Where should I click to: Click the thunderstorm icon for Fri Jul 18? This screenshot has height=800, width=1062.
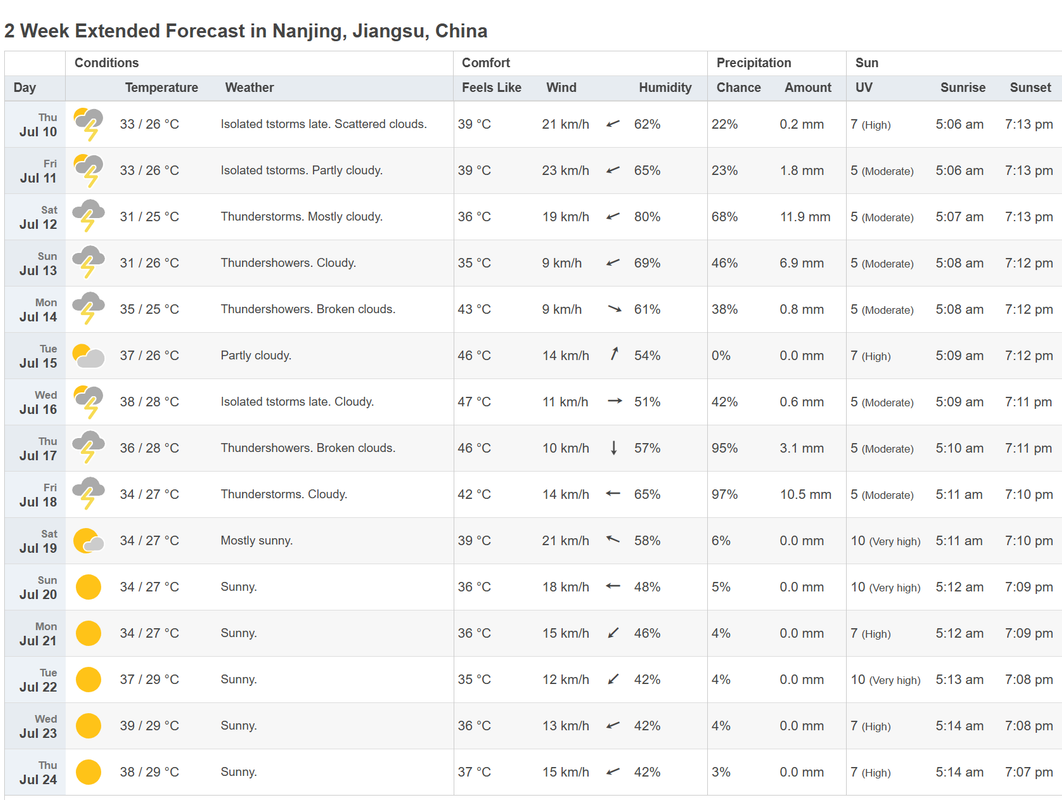[x=88, y=494]
